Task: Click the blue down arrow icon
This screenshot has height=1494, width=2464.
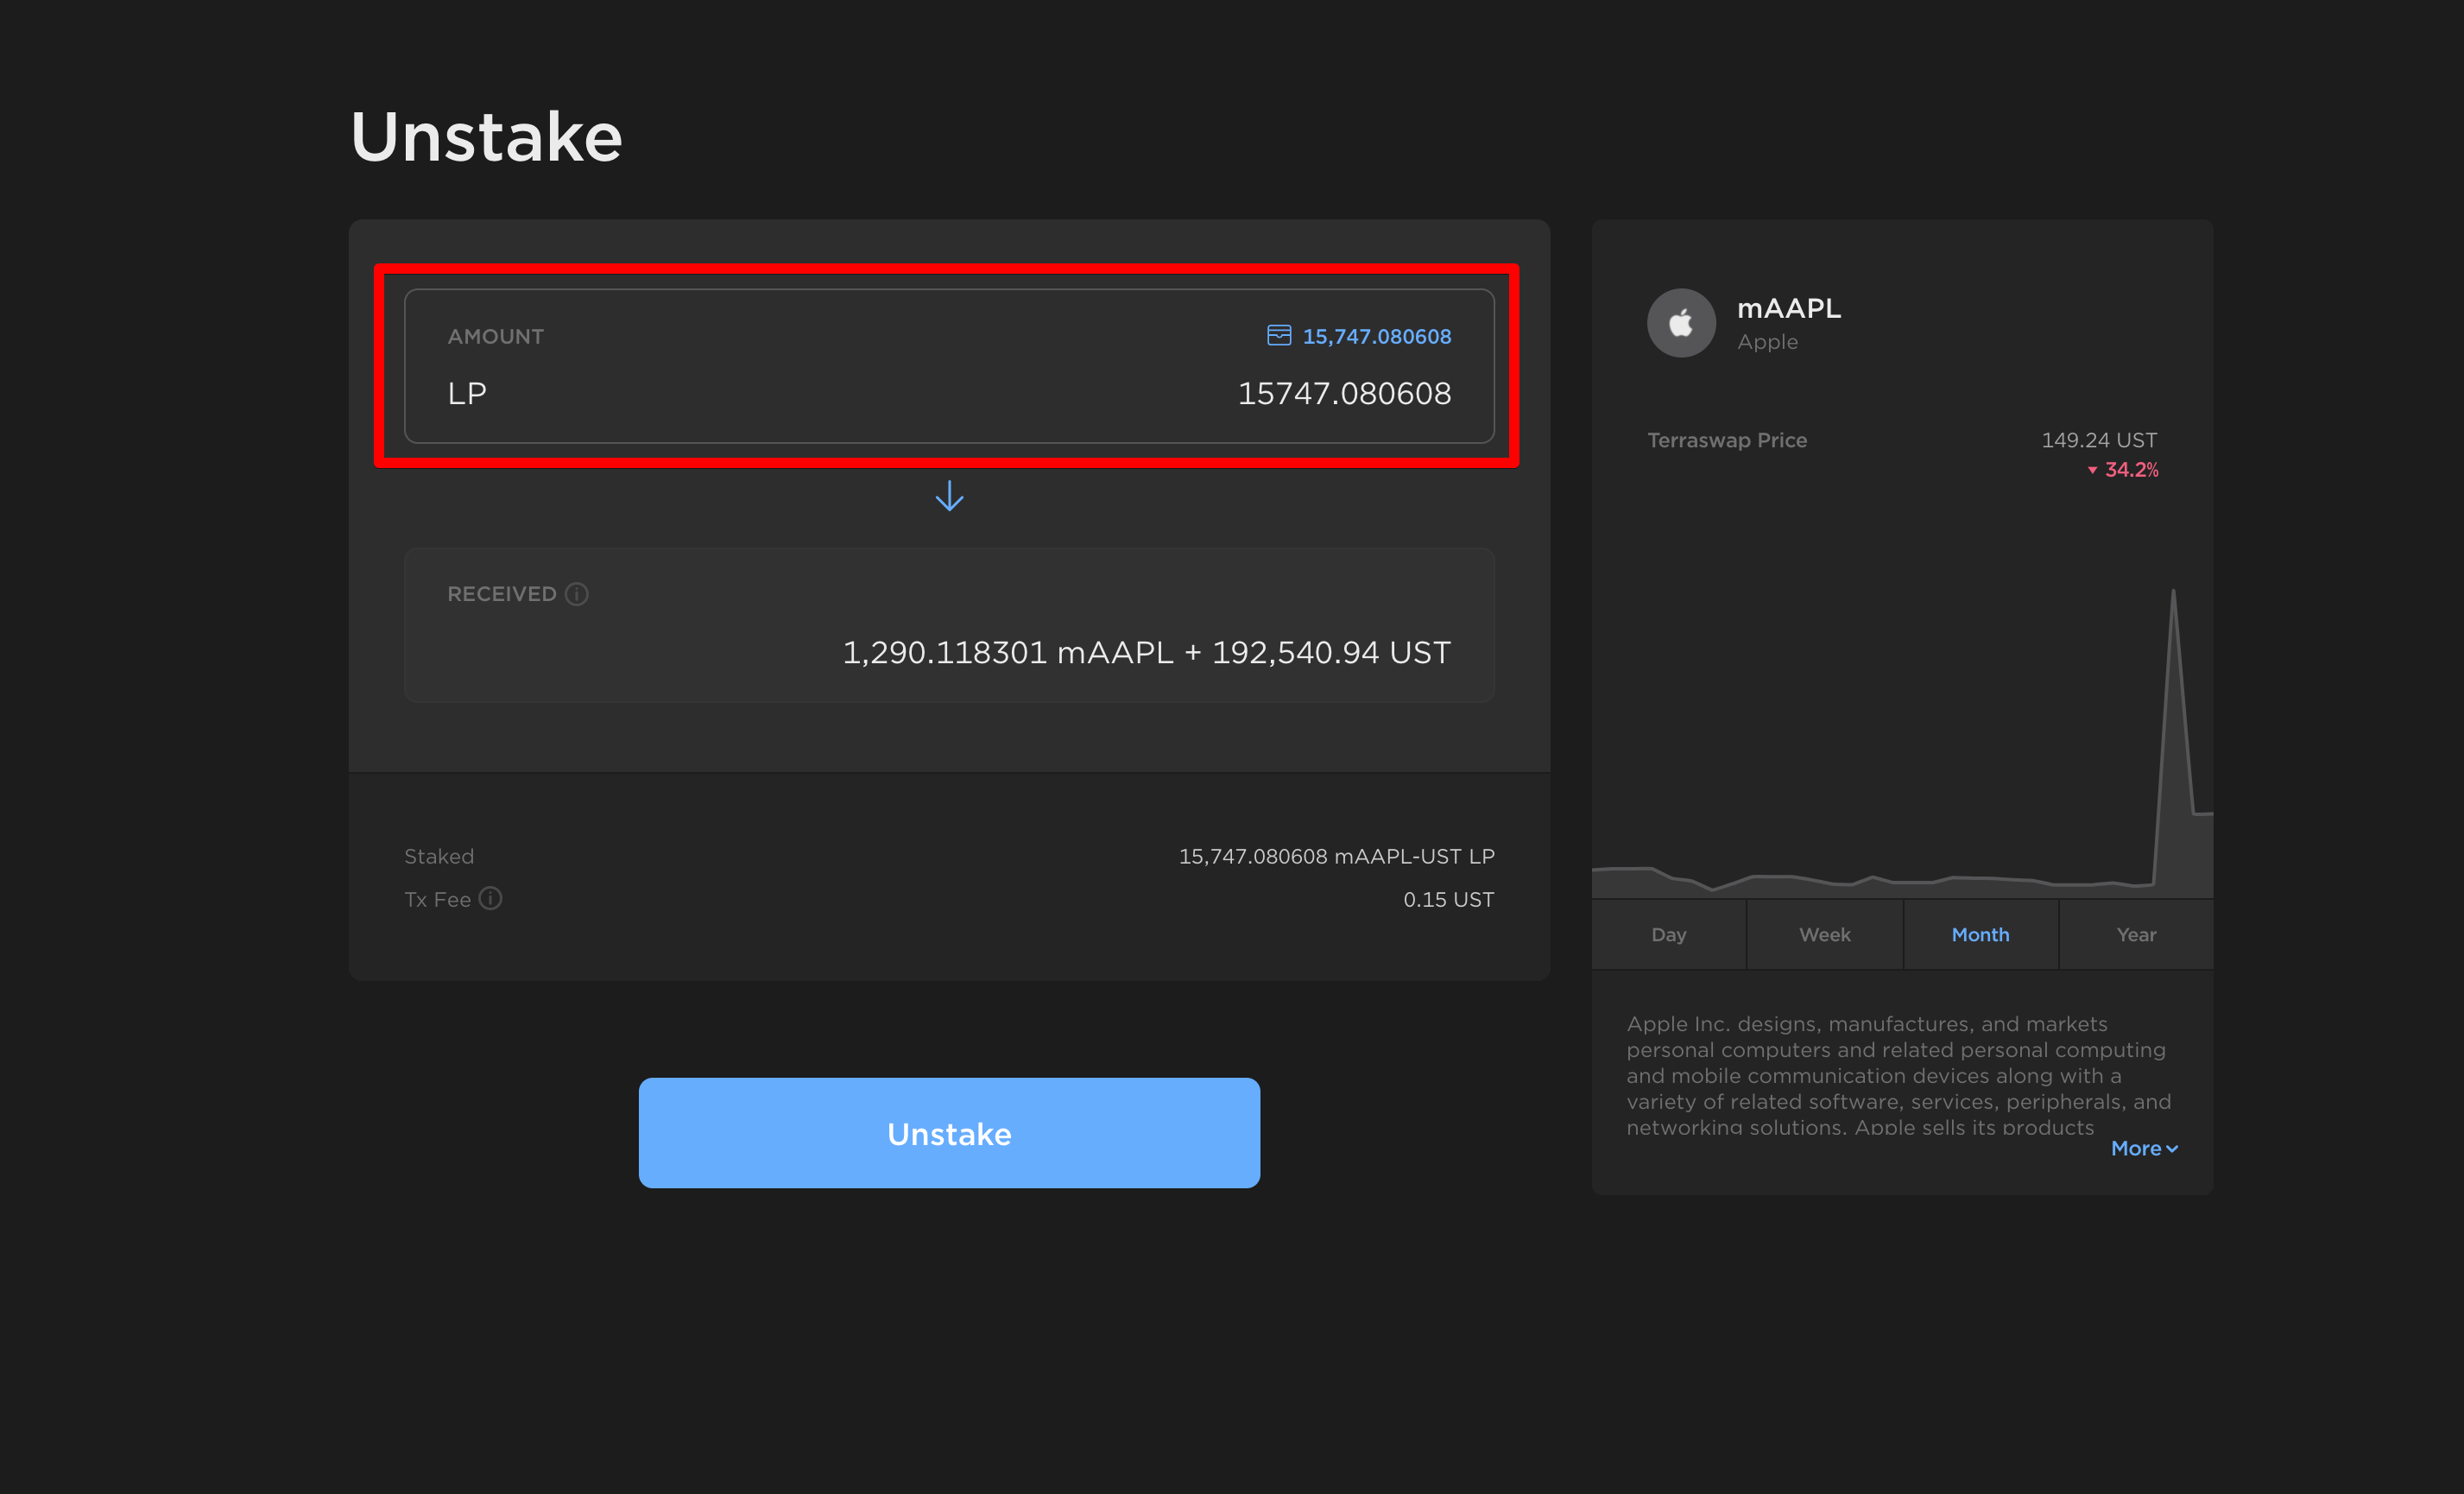Action: pyautogui.click(x=949, y=496)
